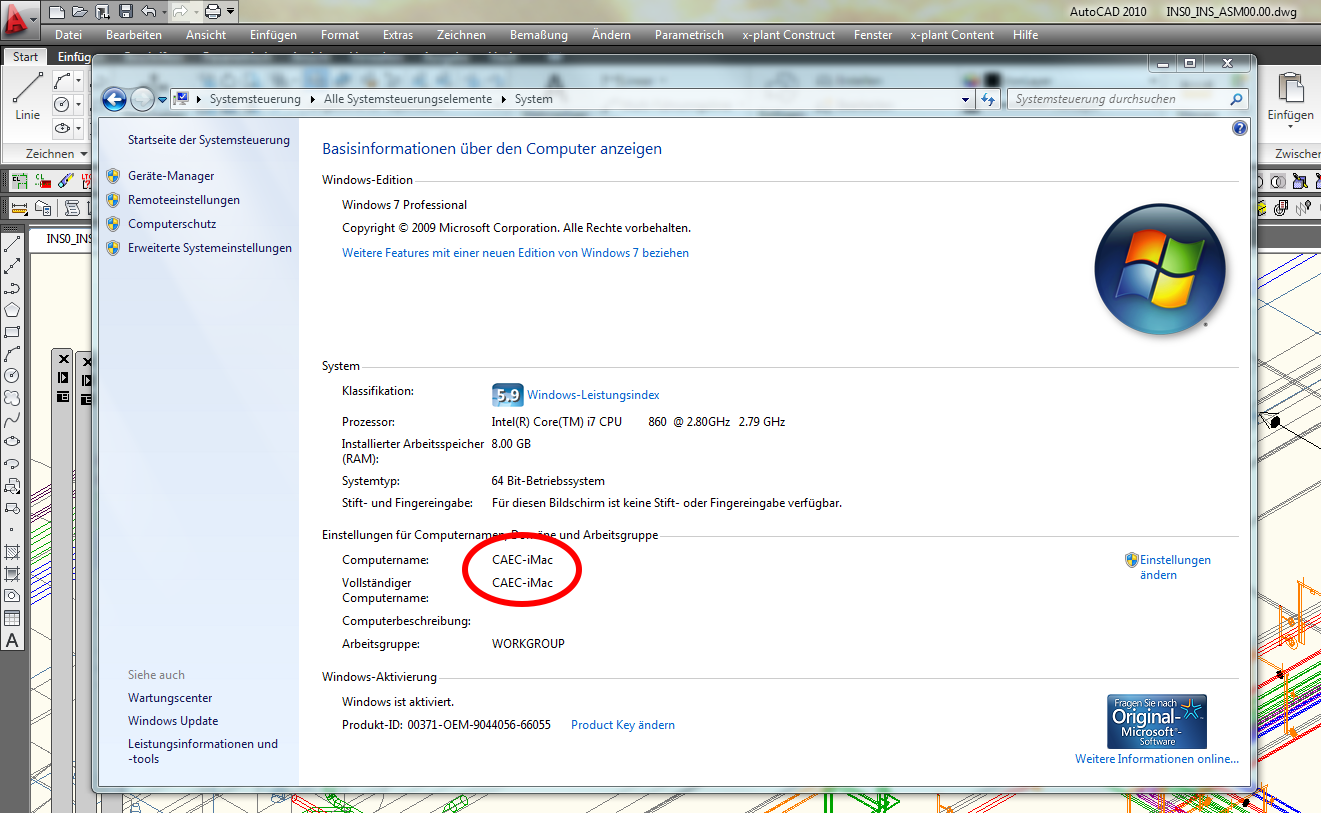Select the Ellipse tool in the Zeichnen panel
1321x813 pixels.
[63, 128]
